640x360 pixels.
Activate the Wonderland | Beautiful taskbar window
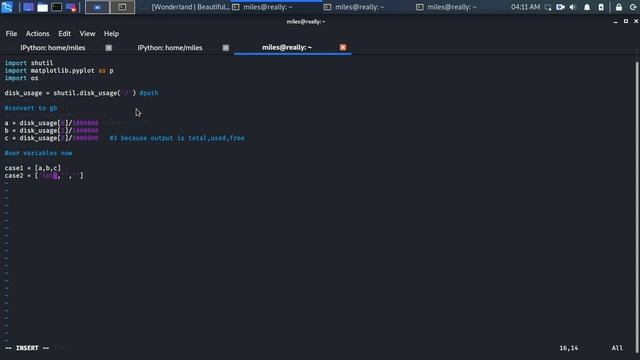186,7
